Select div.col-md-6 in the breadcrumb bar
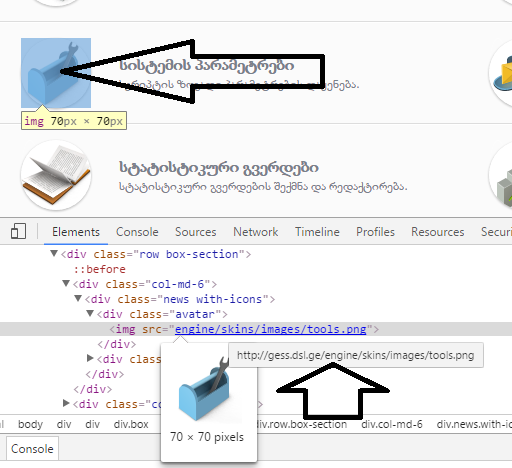The height and width of the screenshot is (468, 512). [x=392, y=424]
